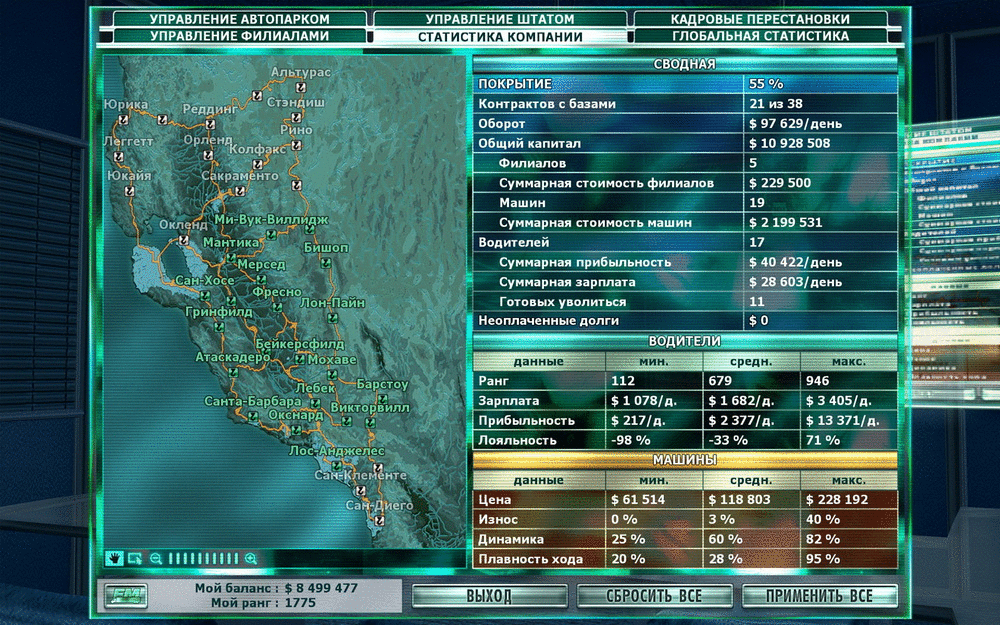Select the hand pan tool under the map
Image resolution: width=1000 pixels, height=625 pixels.
coord(114,559)
